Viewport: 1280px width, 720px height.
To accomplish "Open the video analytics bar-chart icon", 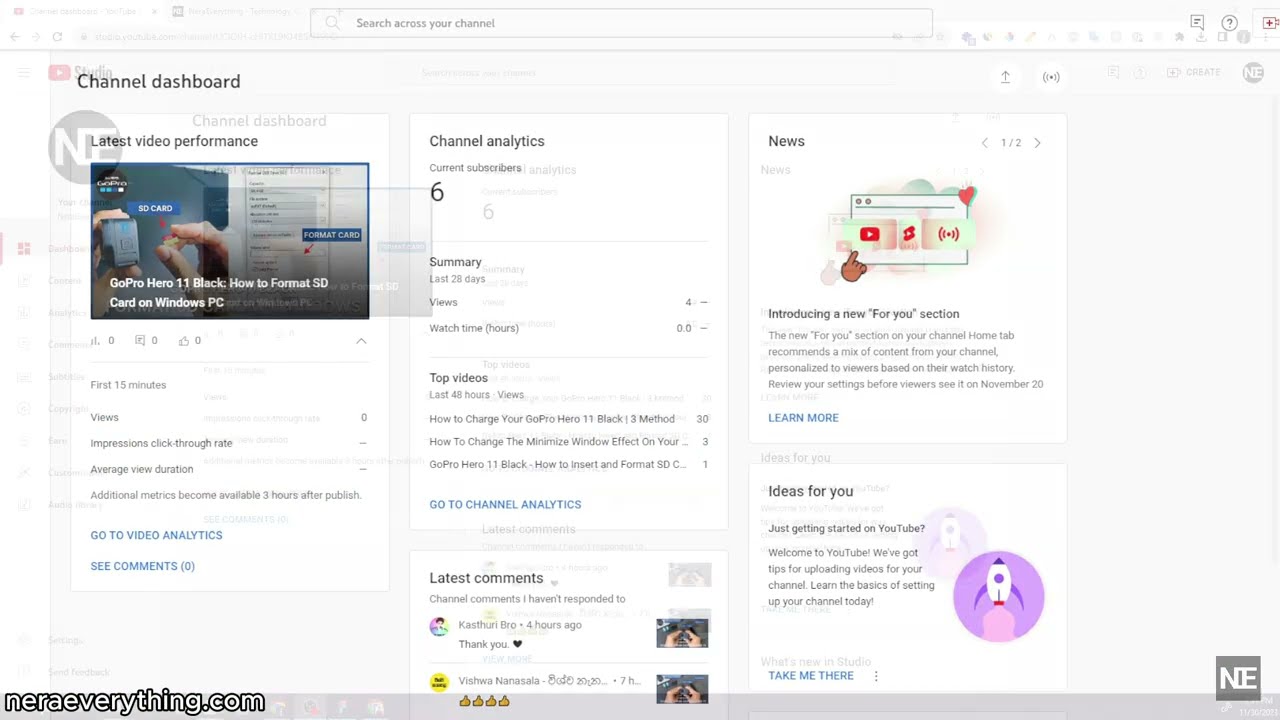I will [96, 341].
